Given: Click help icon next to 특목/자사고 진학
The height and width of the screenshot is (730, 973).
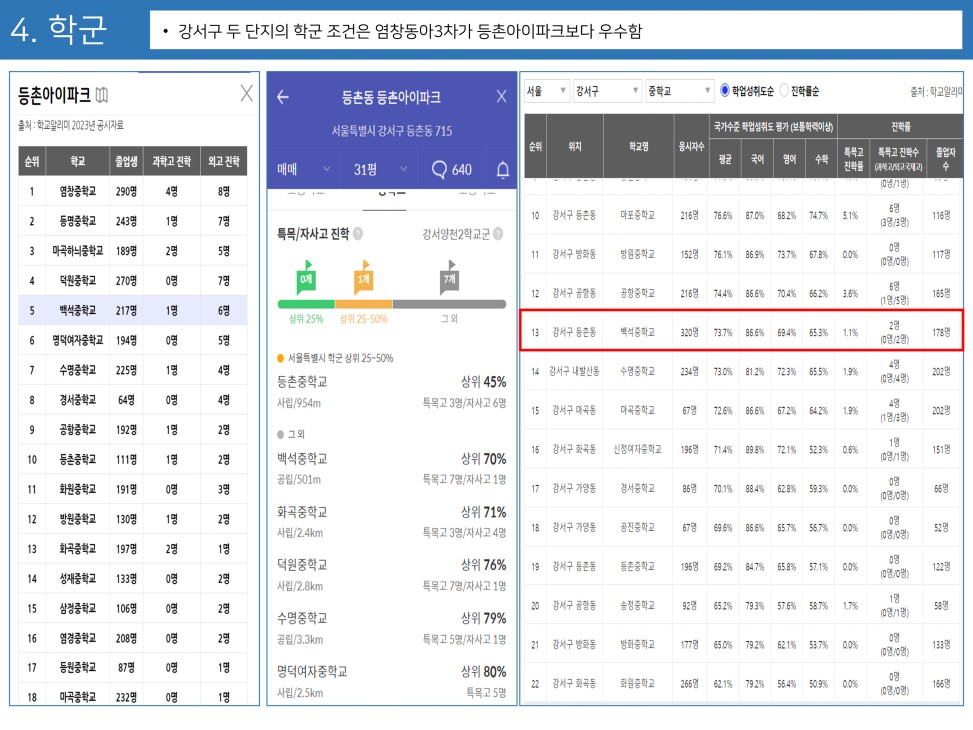Looking at the screenshot, I should tap(358, 234).
